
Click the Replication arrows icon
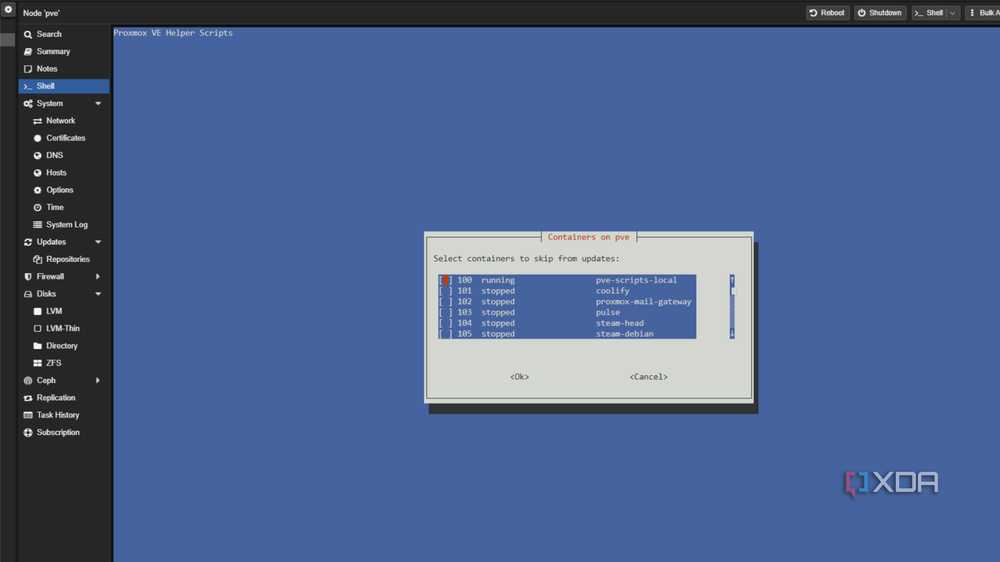[x=28, y=398]
